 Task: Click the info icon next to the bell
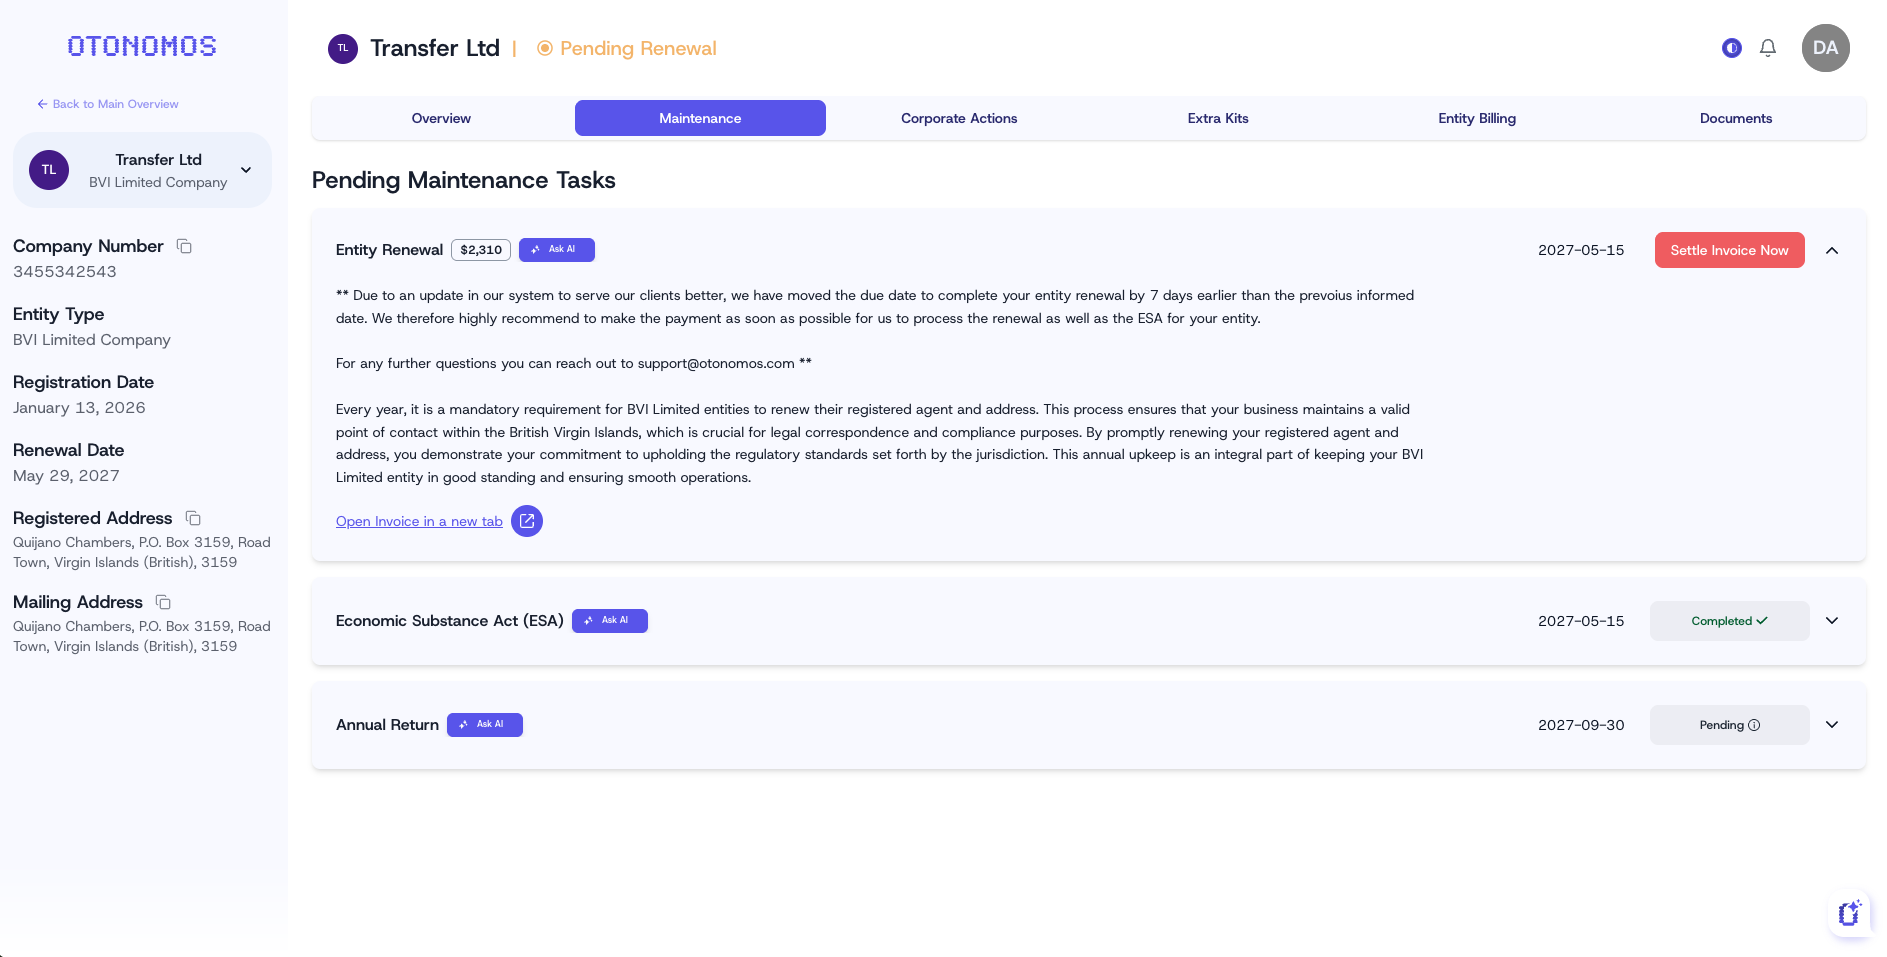[1731, 47]
